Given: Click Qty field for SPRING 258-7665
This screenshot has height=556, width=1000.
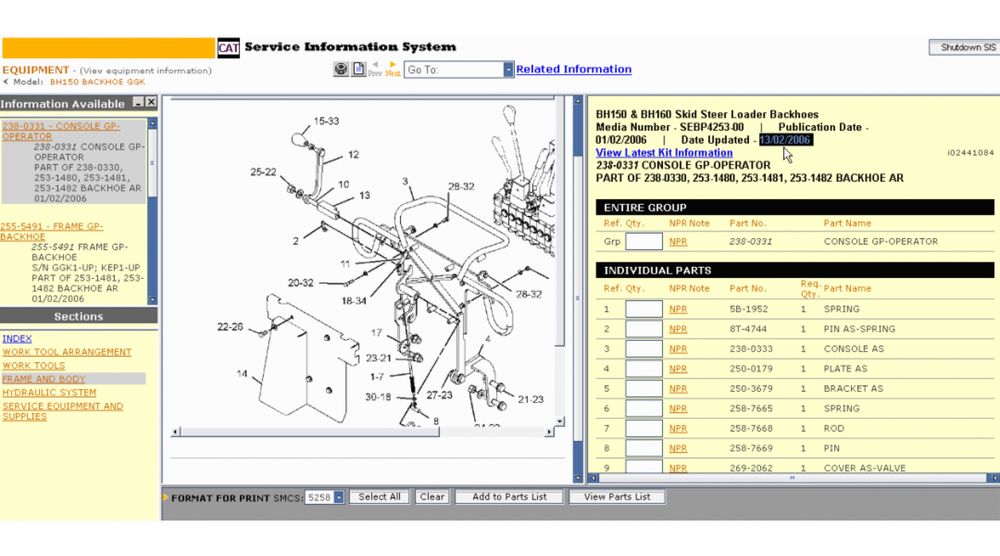Looking at the screenshot, I should coord(643,409).
